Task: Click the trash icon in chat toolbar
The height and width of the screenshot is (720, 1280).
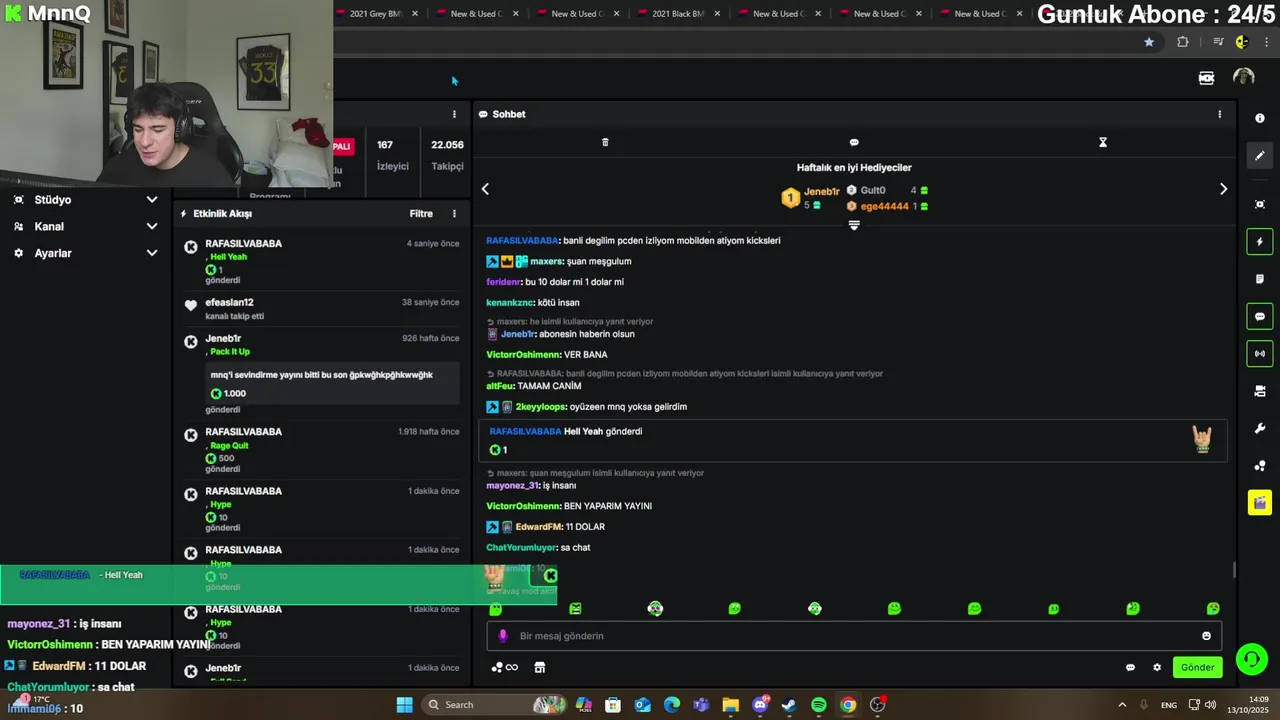Action: [605, 142]
